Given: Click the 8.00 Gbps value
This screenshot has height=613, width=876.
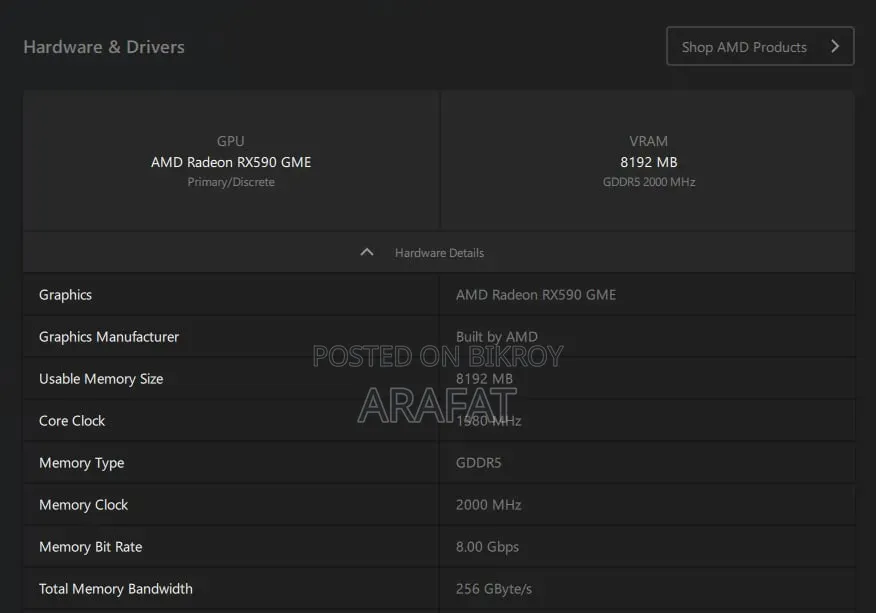Looking at the screenshot, I should [487, 547].
